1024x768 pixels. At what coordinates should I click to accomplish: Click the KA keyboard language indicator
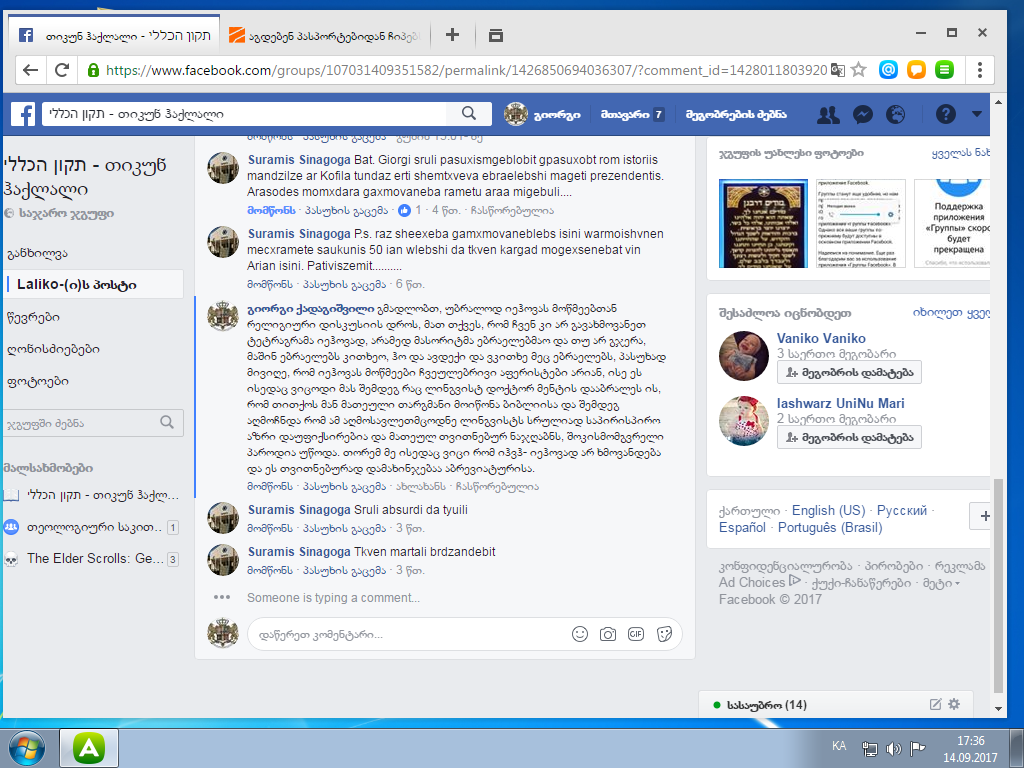tap(839, 746)
